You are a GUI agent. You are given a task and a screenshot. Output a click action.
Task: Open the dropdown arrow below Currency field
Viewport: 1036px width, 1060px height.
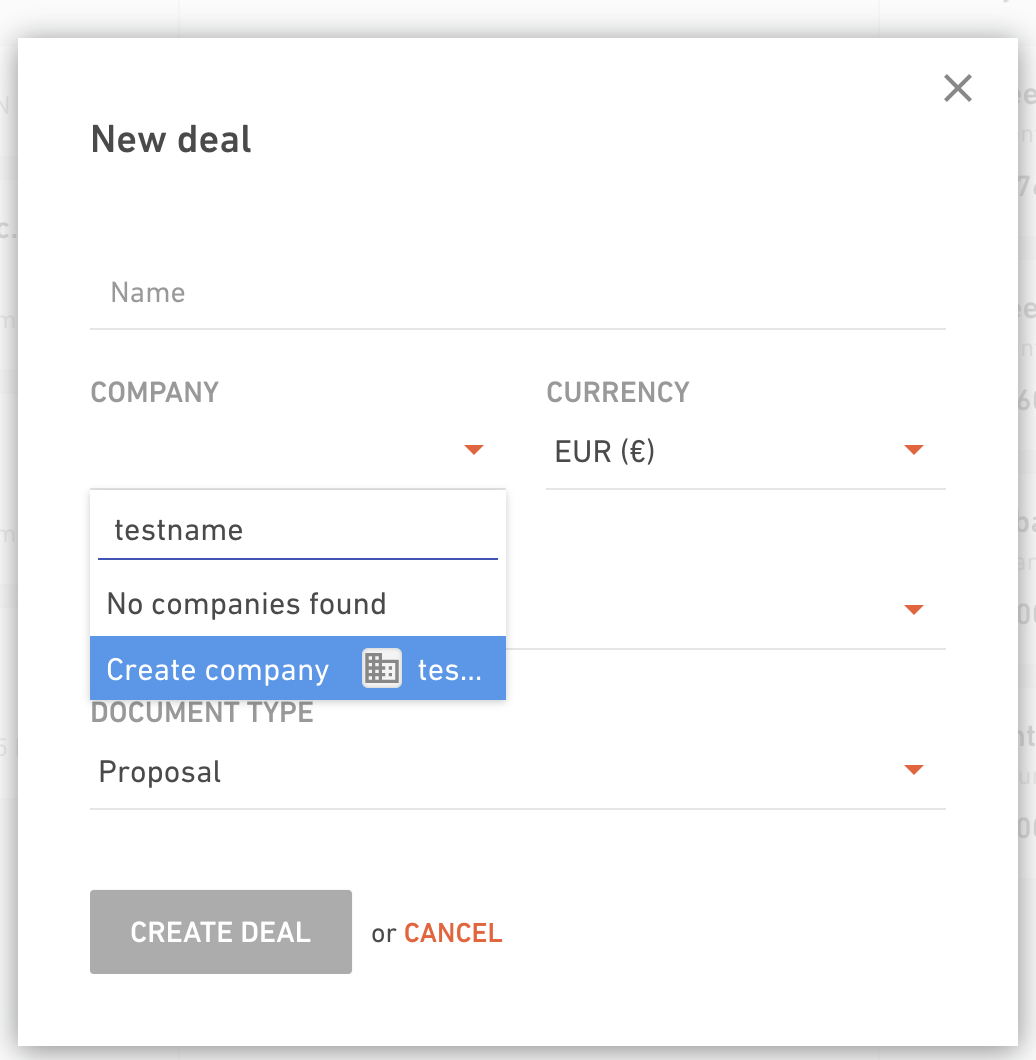click(914, 610)
